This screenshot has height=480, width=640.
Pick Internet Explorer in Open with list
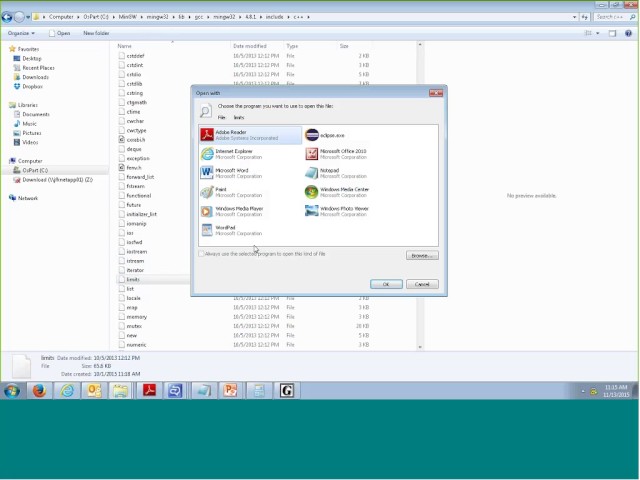pos(233,153)
